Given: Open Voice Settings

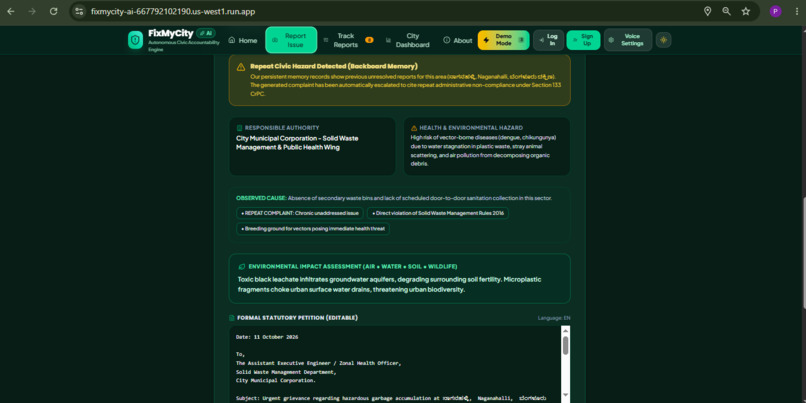Looking at the screenshot, I should pos(628,40).
